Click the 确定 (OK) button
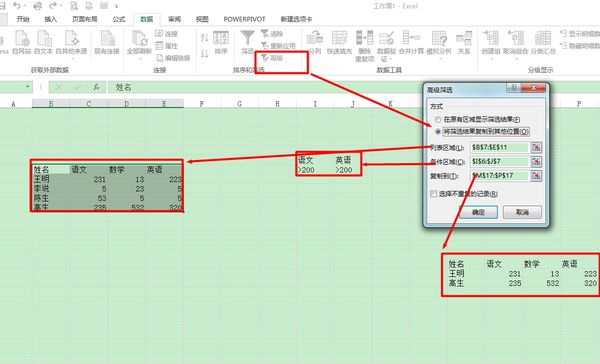The height and width of the screenshot is (364, 600). point(478,212)
